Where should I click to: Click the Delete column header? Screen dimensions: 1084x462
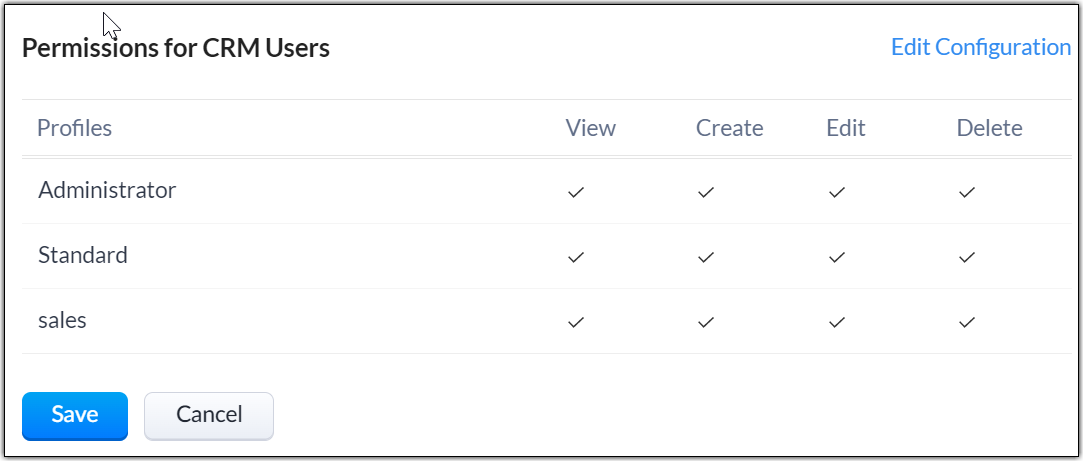pos(989,128)
